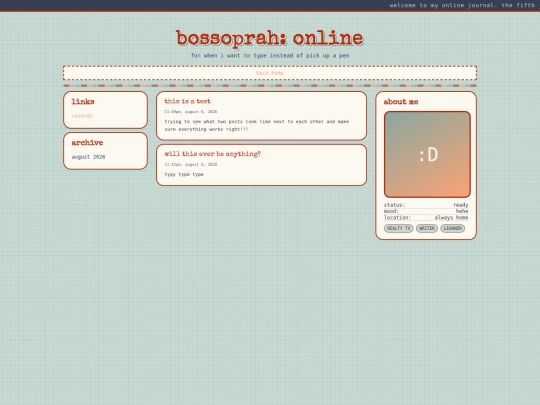Click the 'back home' navigation link

click(270, 73)
